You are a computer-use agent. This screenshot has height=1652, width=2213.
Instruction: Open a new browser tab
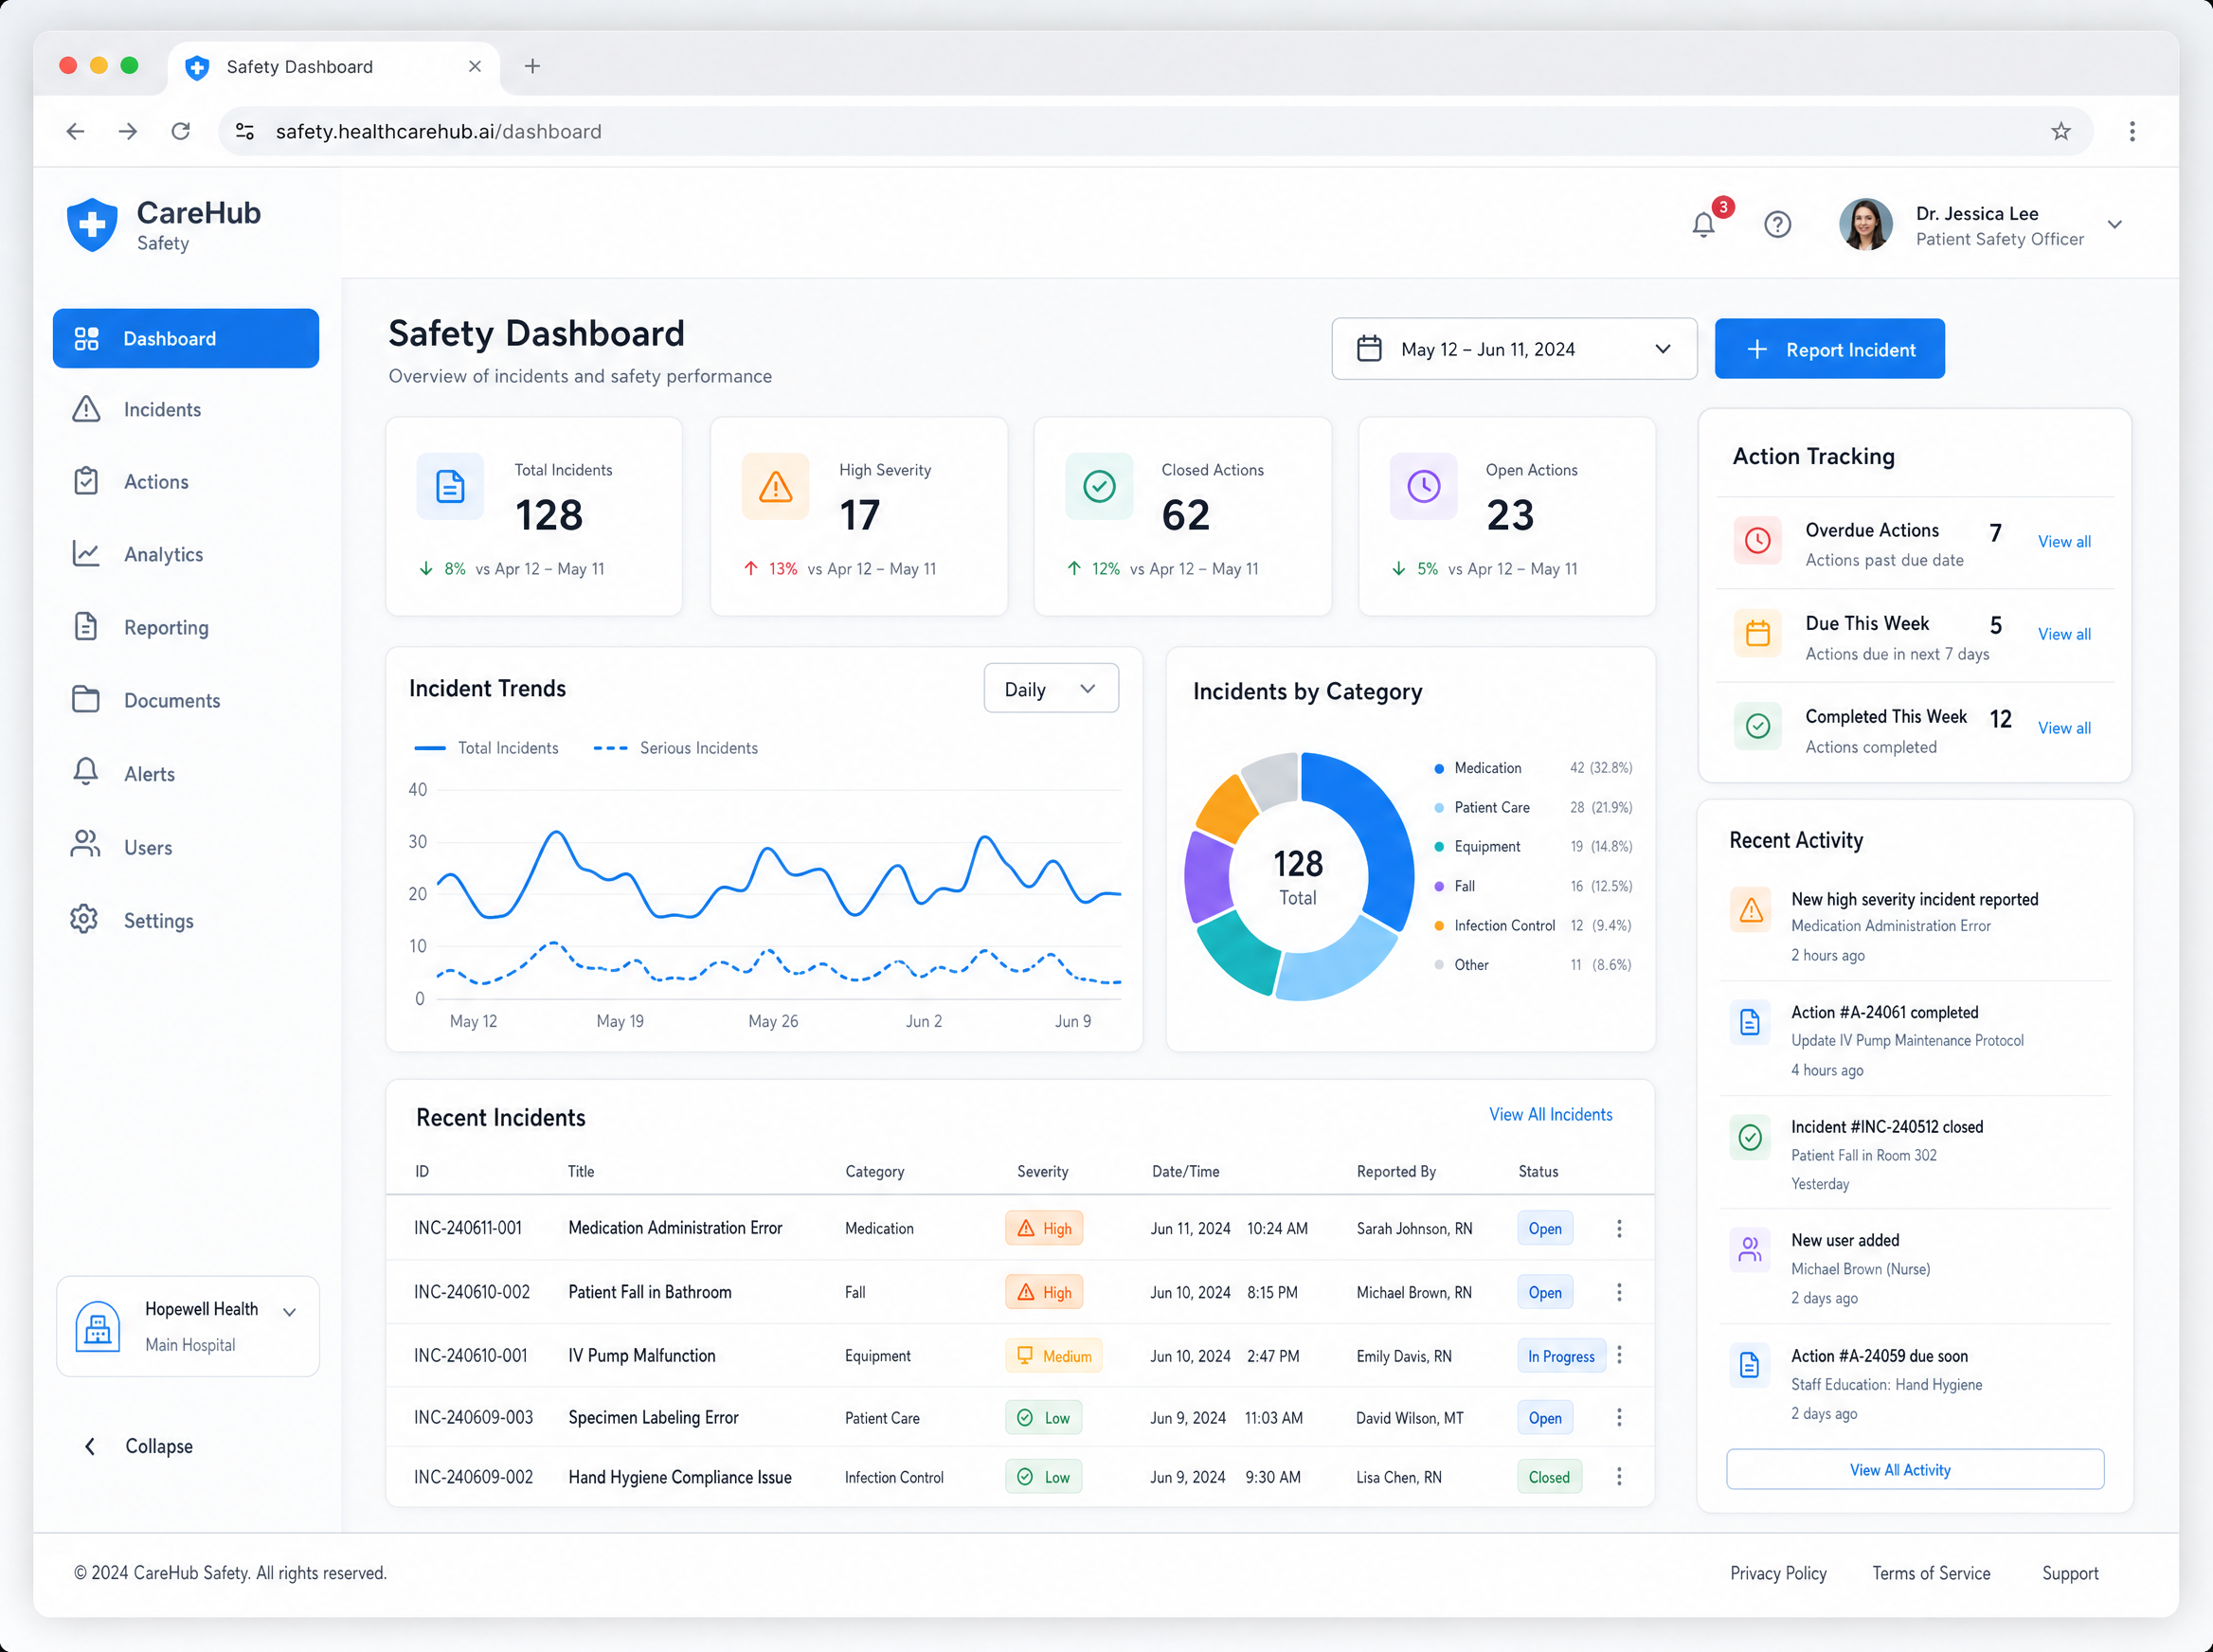[x=532, y=66]
